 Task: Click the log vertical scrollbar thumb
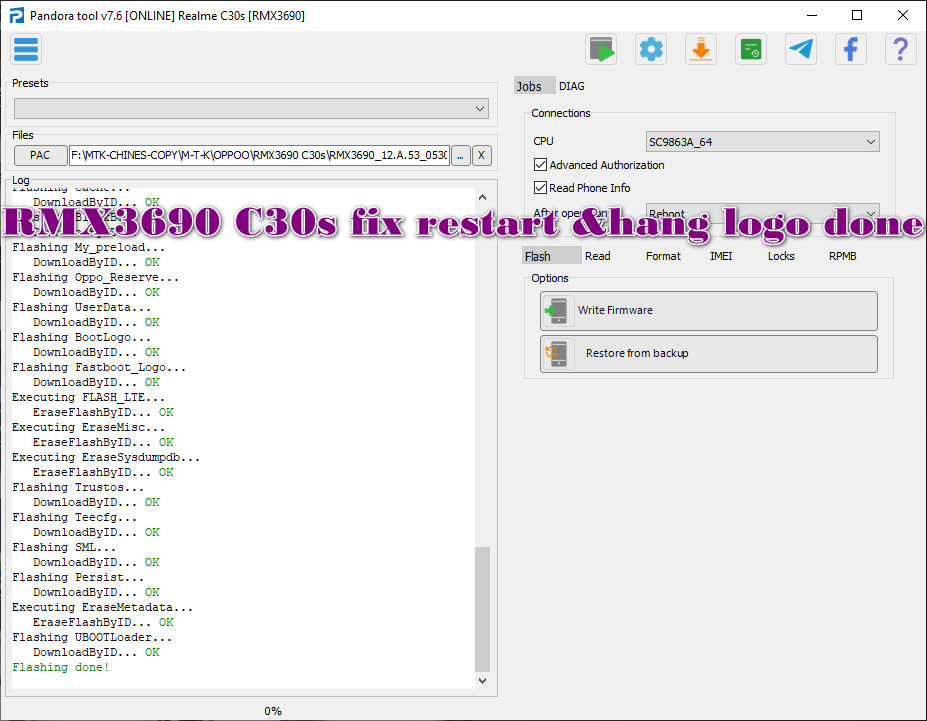482,609
